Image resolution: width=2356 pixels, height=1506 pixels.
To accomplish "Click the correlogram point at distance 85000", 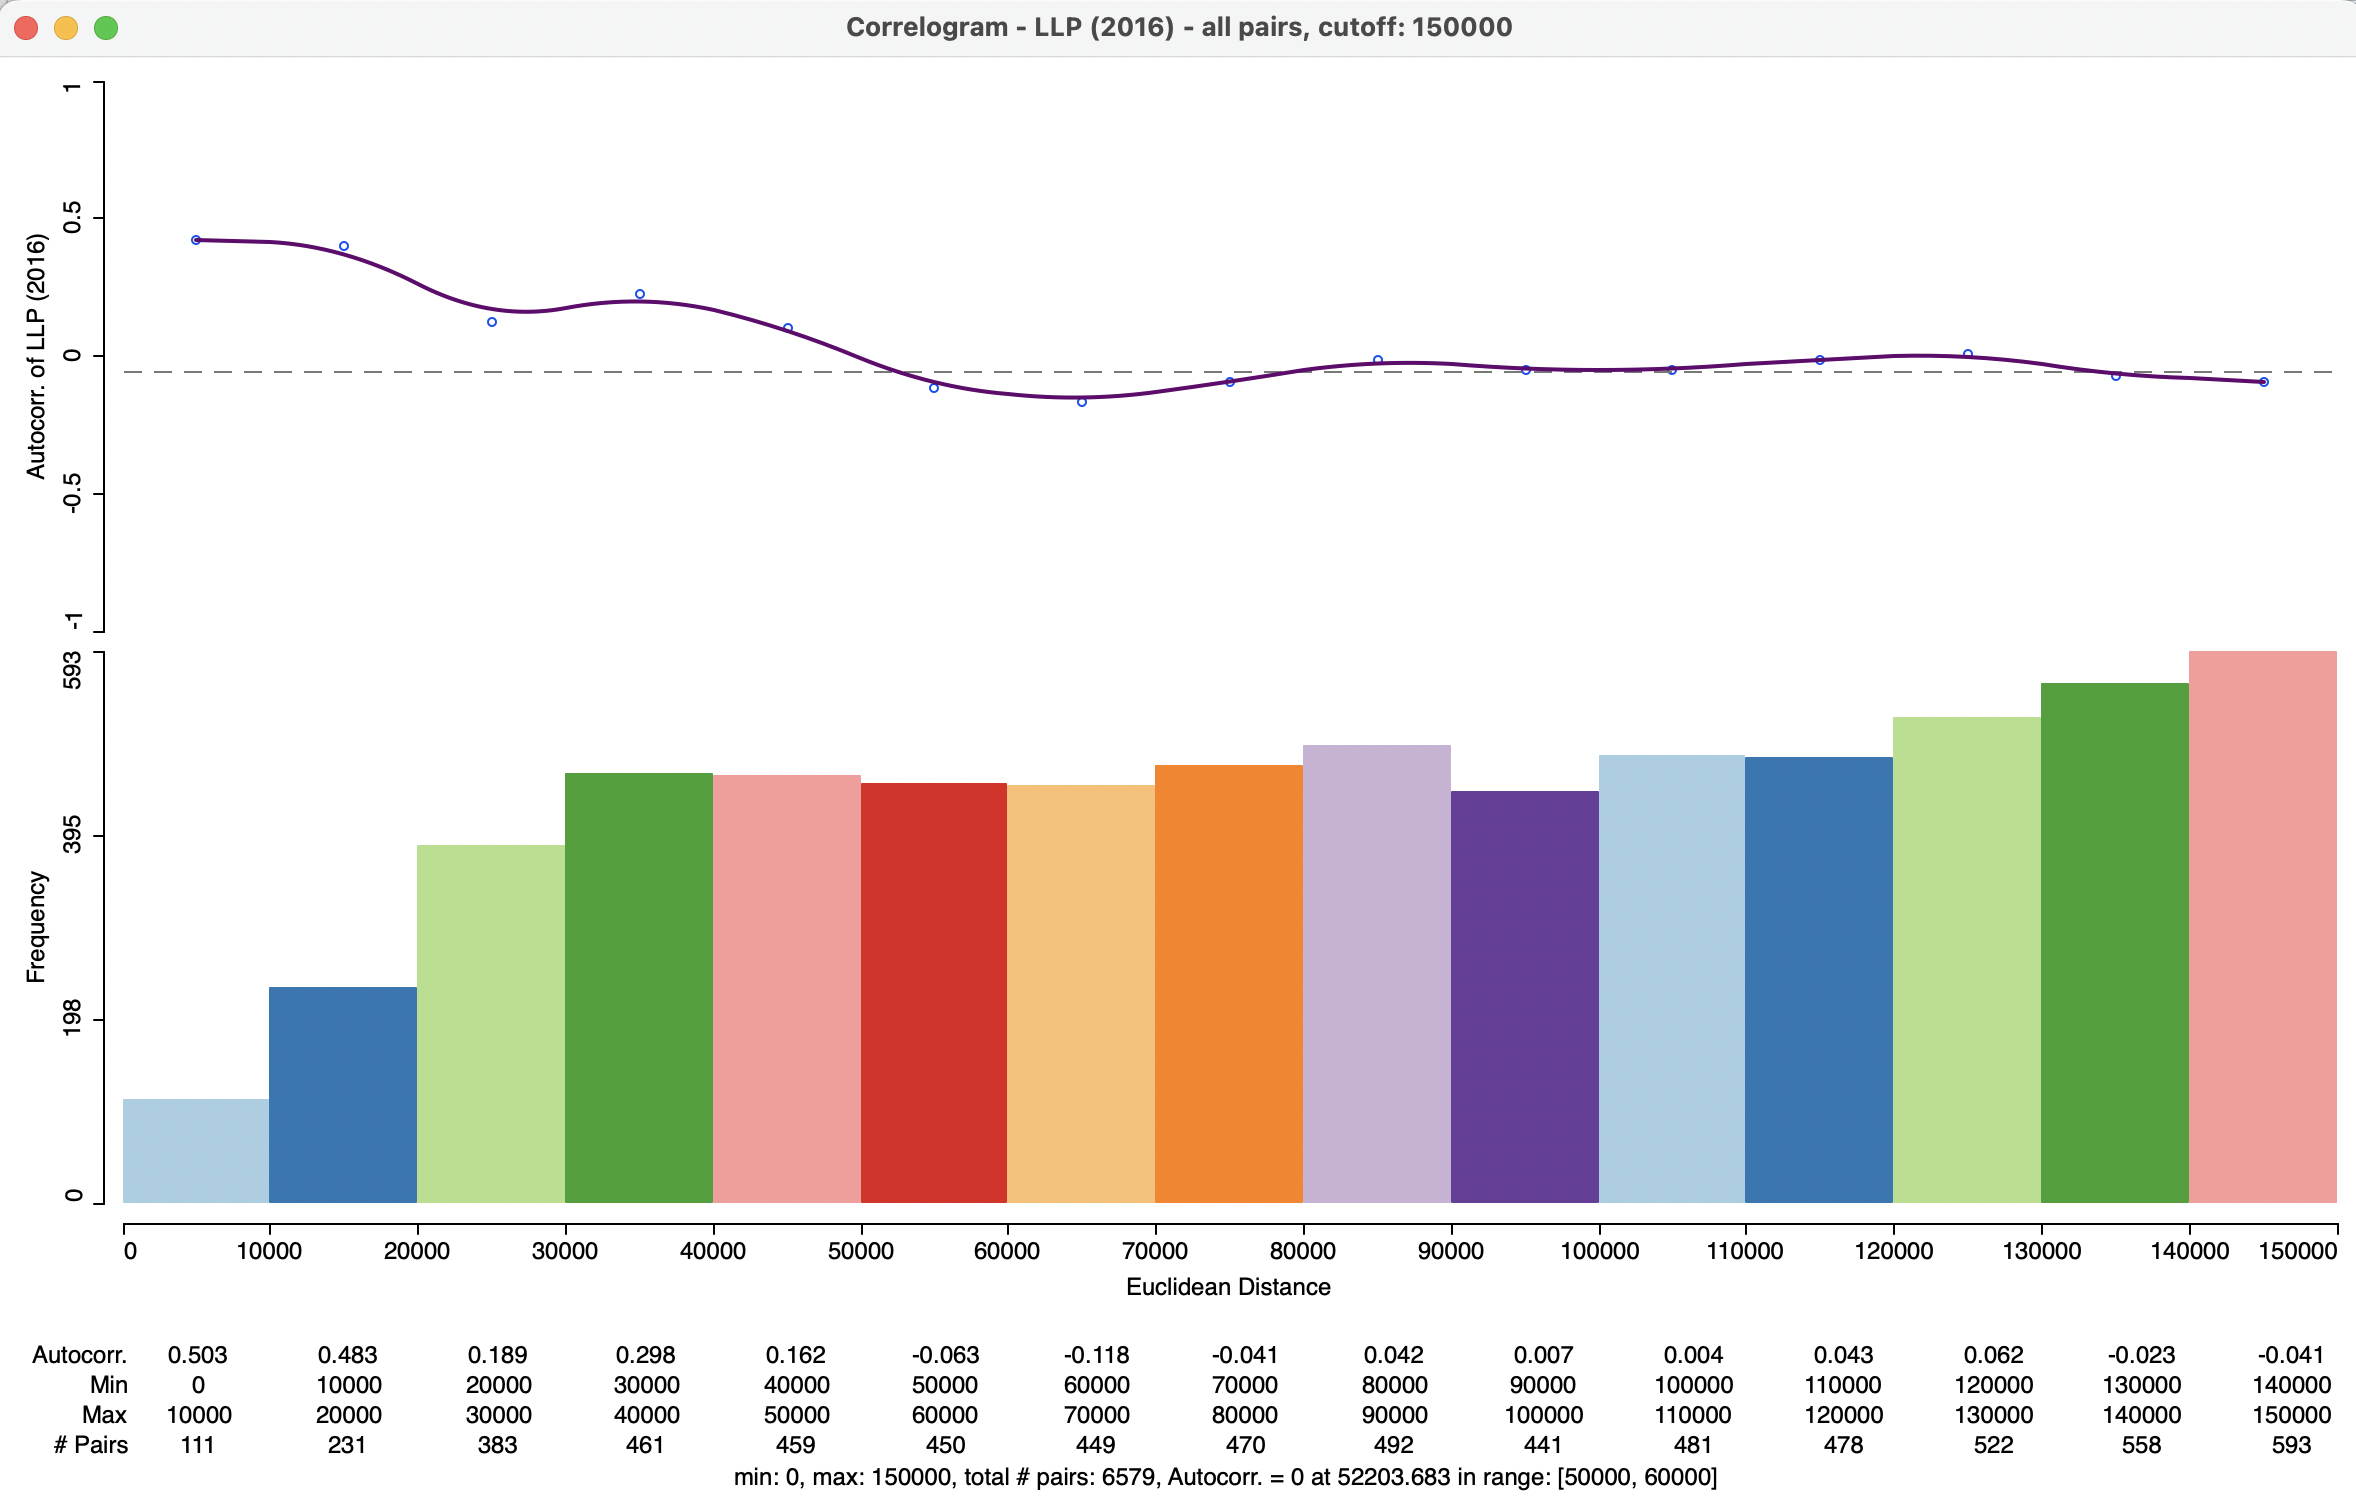I will [x=1378, y=360].
